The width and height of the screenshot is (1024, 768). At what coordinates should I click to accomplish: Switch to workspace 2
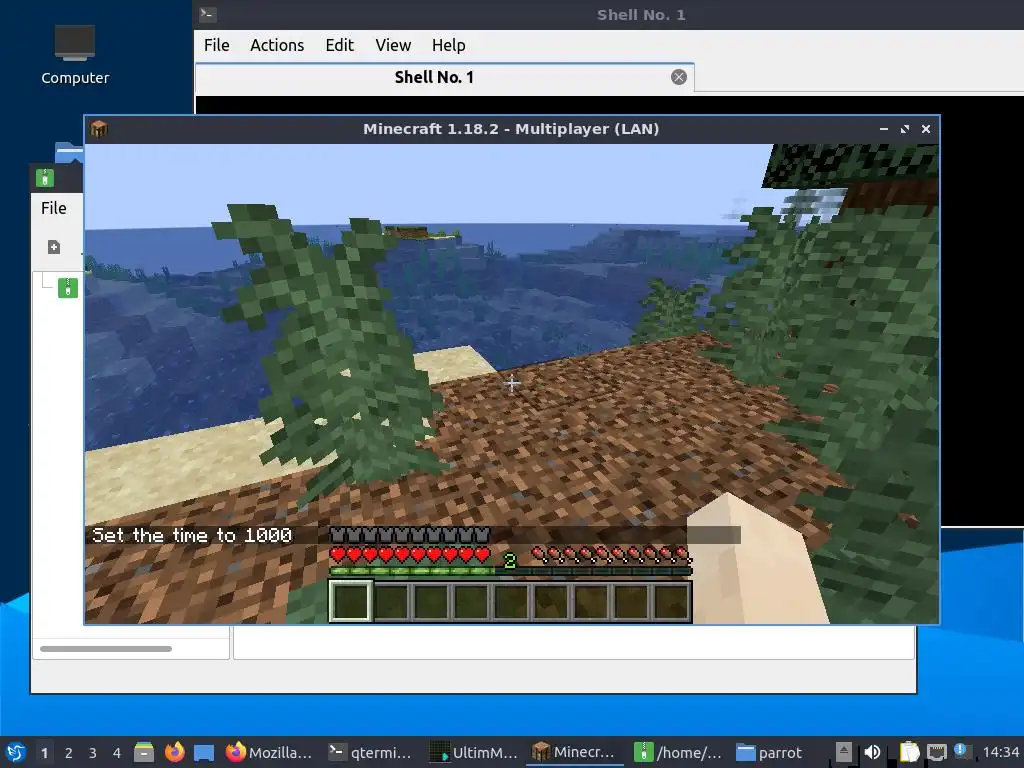(x=69, y=753)
